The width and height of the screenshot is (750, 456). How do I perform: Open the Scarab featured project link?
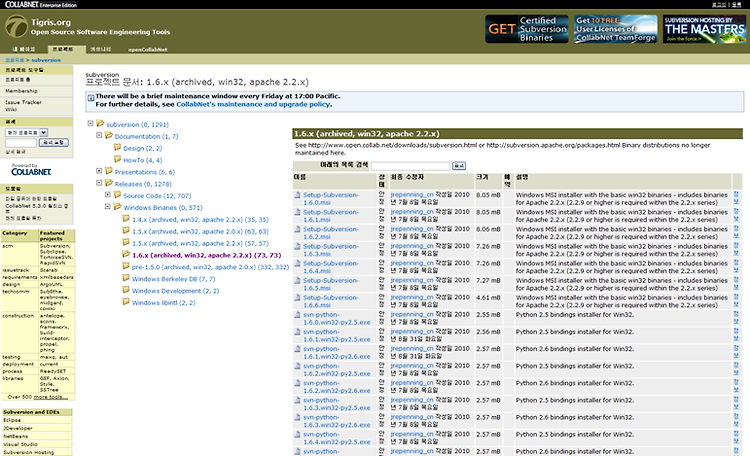click(x=49, y=270)
